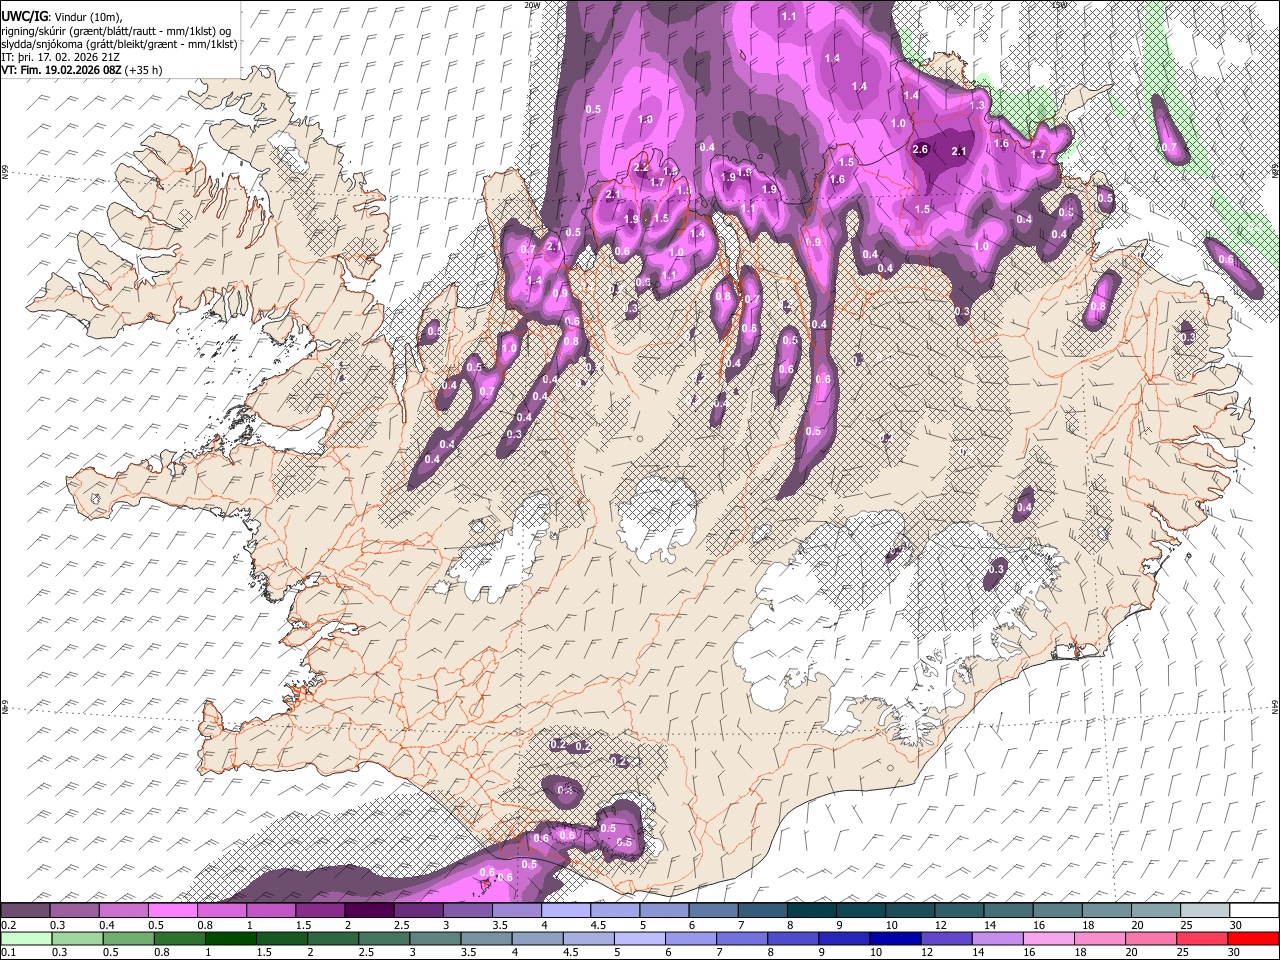Click the darkest purple swatch between 2 and 2.5
Screen dimensions: 1280x960
369,910
